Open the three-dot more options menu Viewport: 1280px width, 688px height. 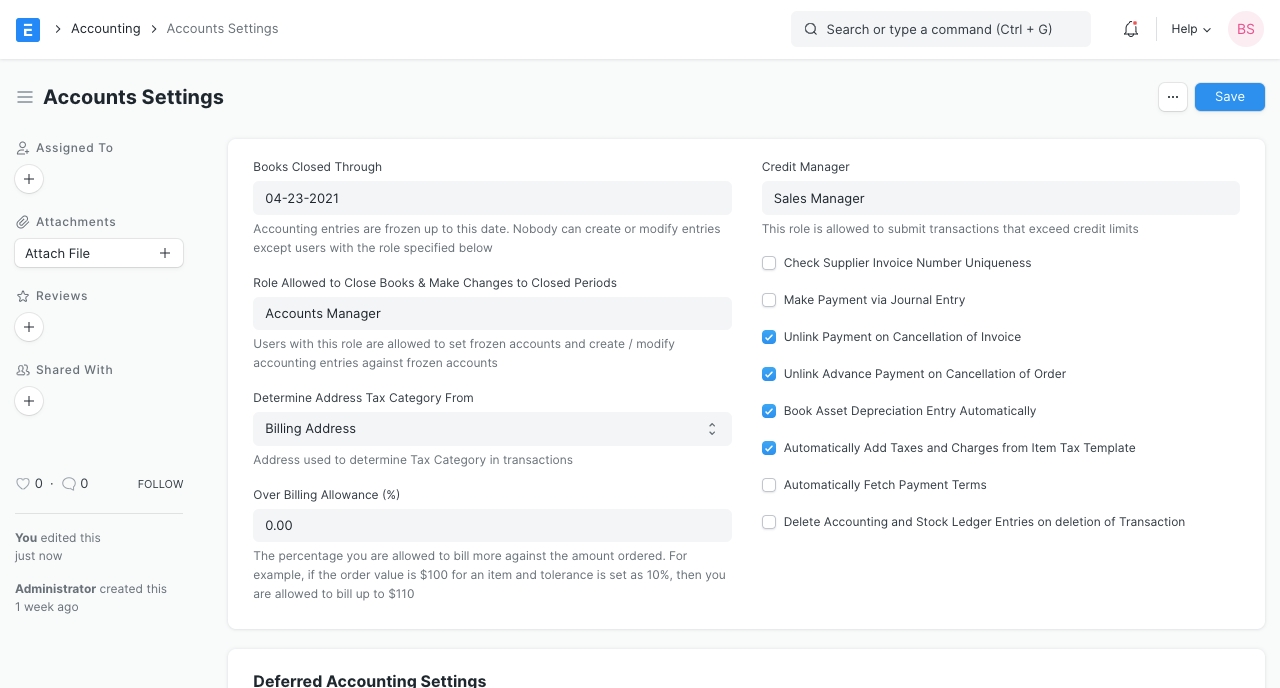(x=1173, y=97)
